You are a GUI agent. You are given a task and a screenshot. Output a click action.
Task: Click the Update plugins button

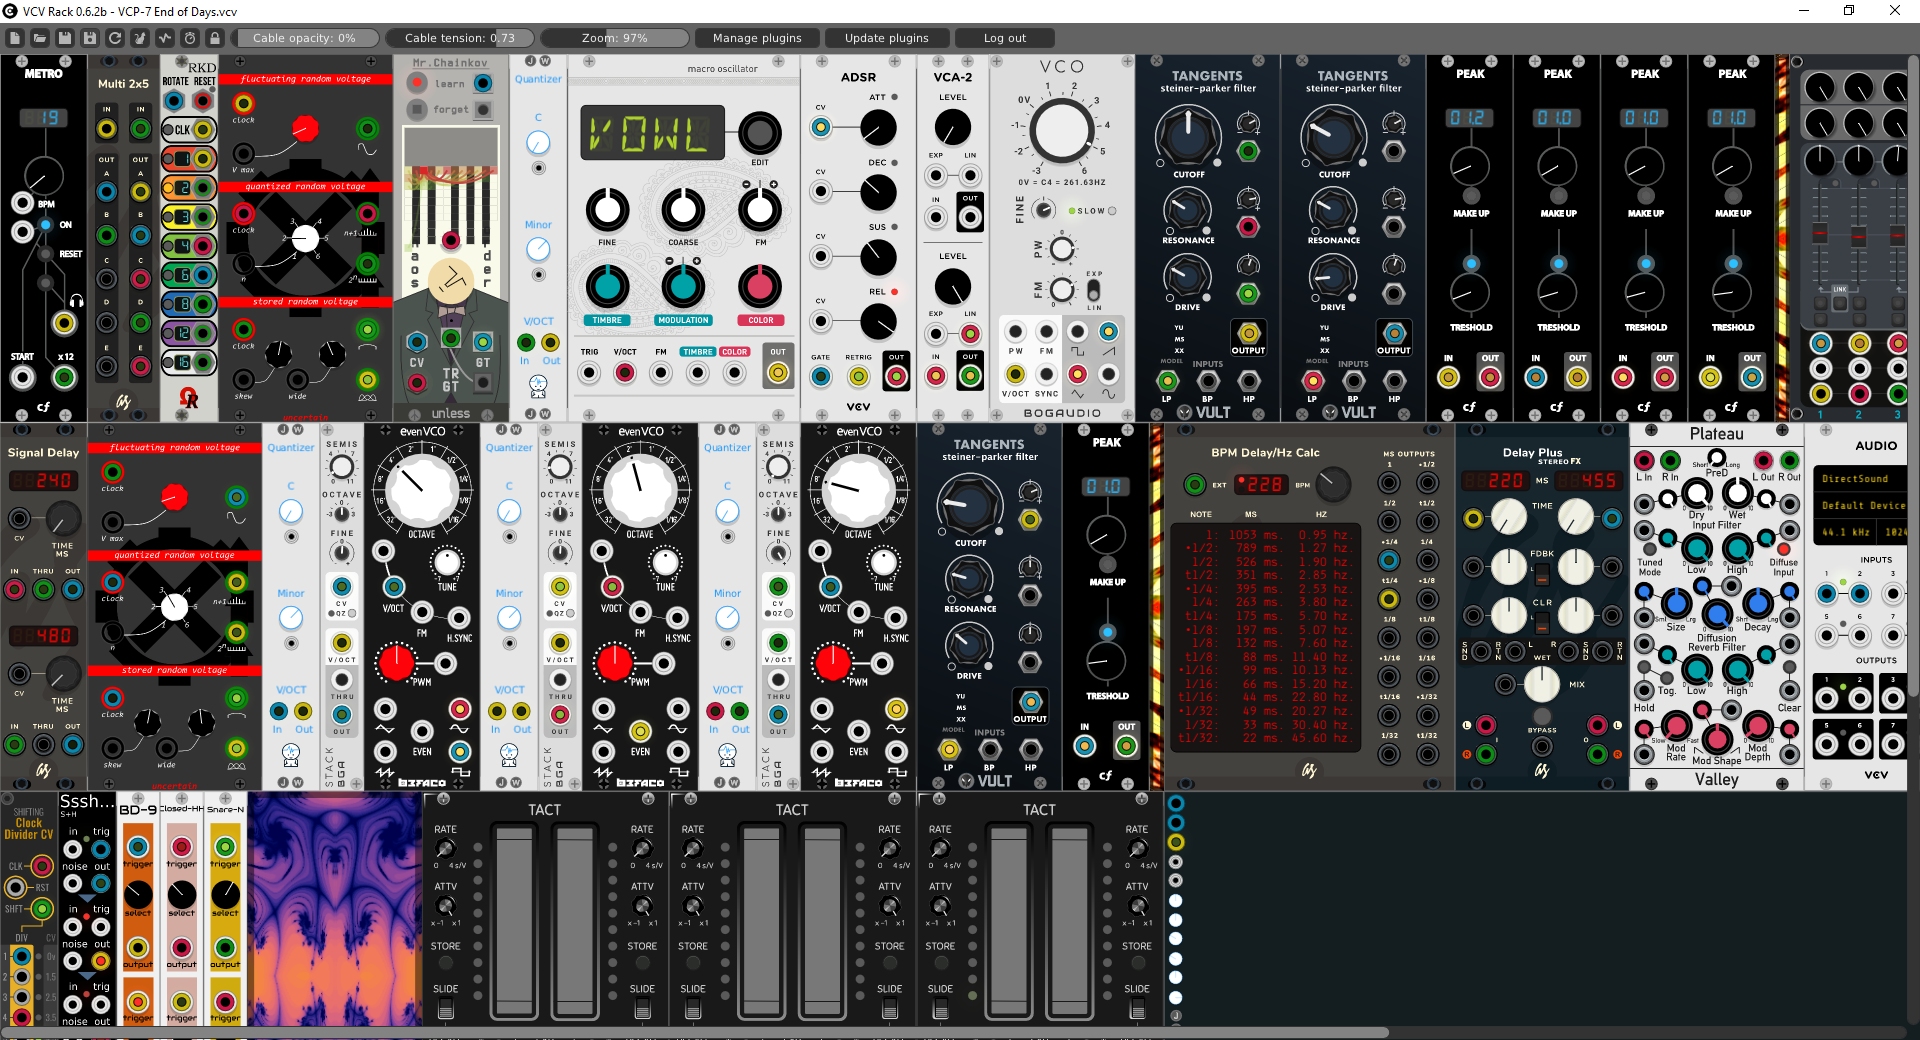(x=887, y=38)
